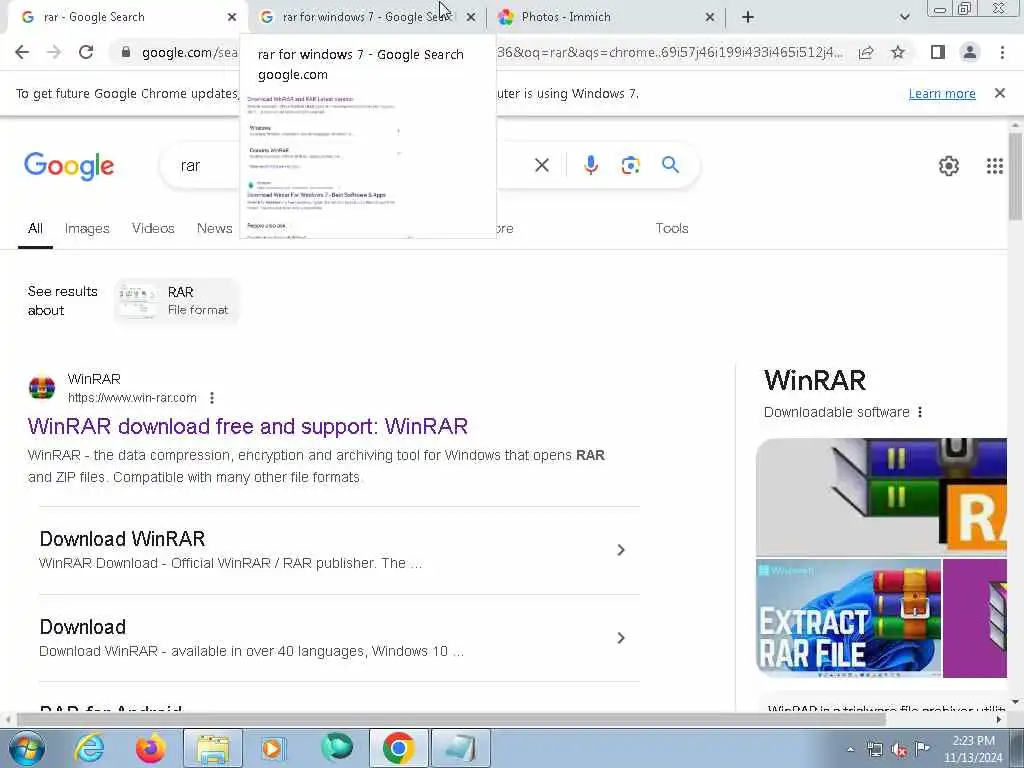Click the horizontal scrollbar right arrow
The width and height of the screenshot is (1024, 768).
[999, 719]
